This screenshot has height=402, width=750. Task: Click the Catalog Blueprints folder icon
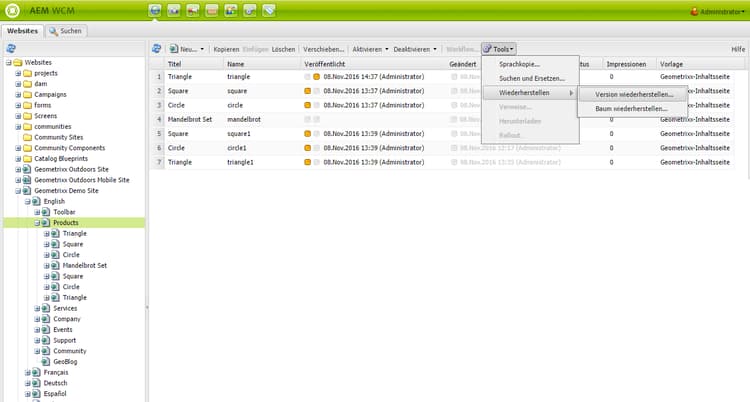(x=28, y=158)
